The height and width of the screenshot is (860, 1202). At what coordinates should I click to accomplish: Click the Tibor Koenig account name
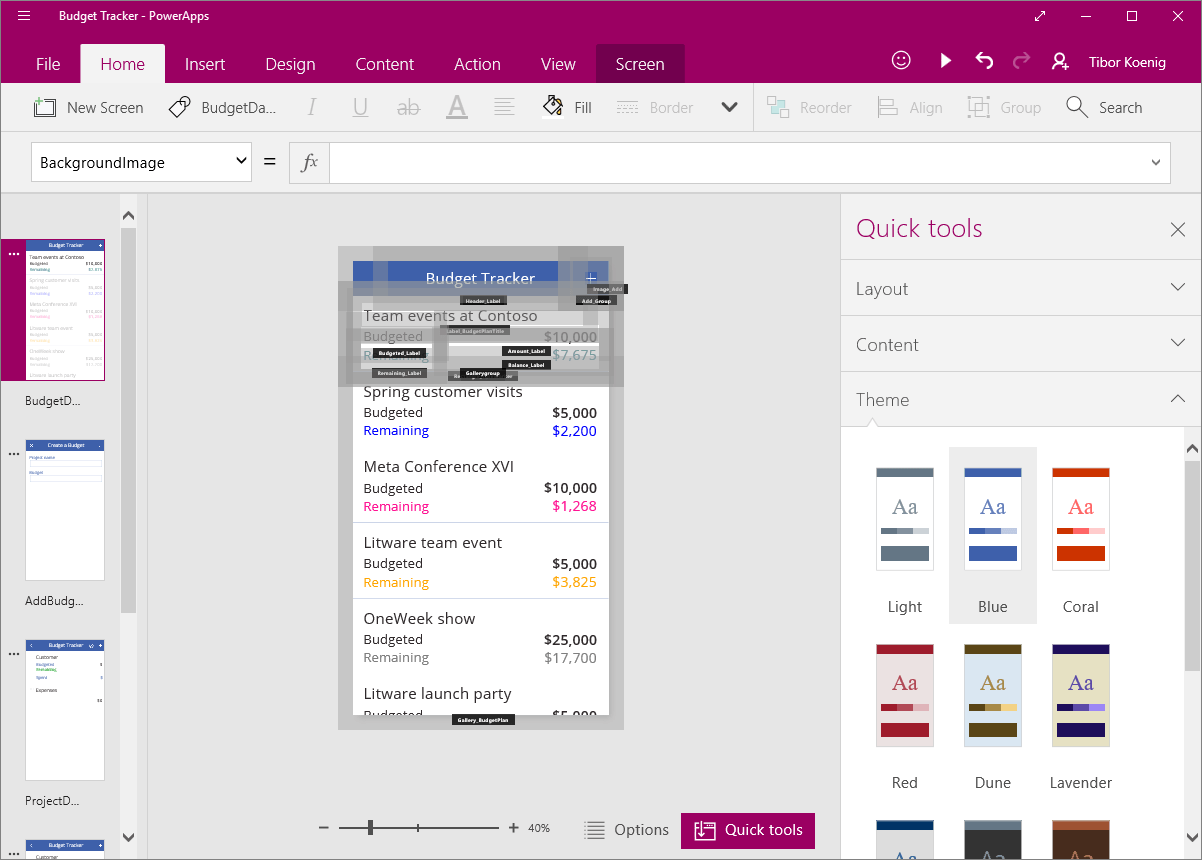[x=1127, y=62]
